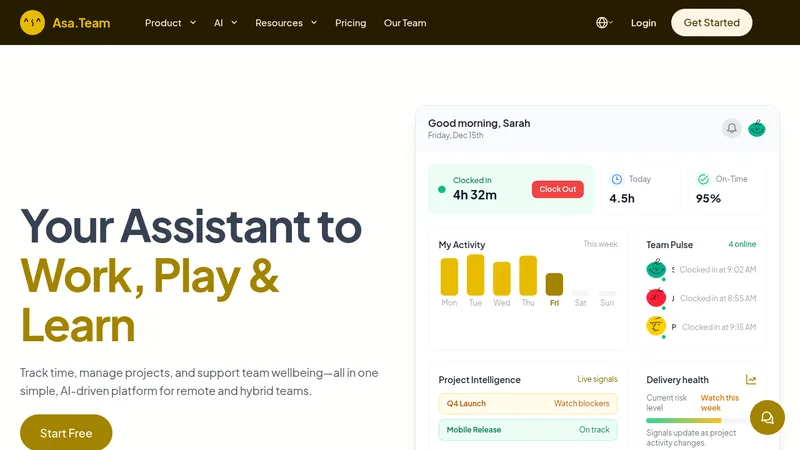The height and width of the screenshot is (450, 800).
Task: Open the chat support bubble icon
Action: click(x=767, y=417)
